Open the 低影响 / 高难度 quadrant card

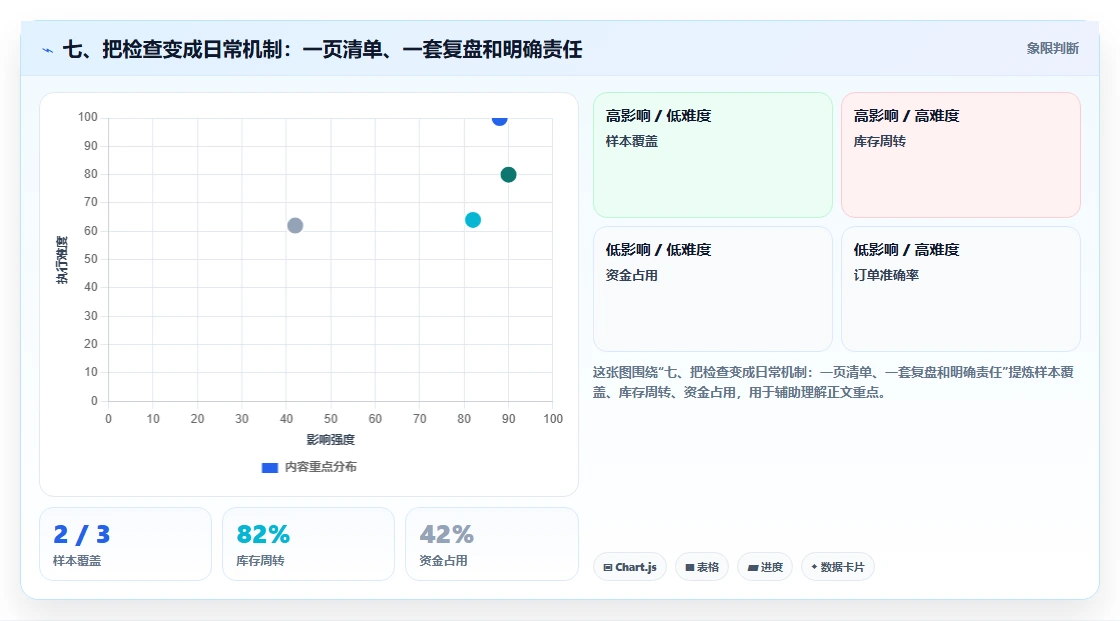[x=961, y=289]
